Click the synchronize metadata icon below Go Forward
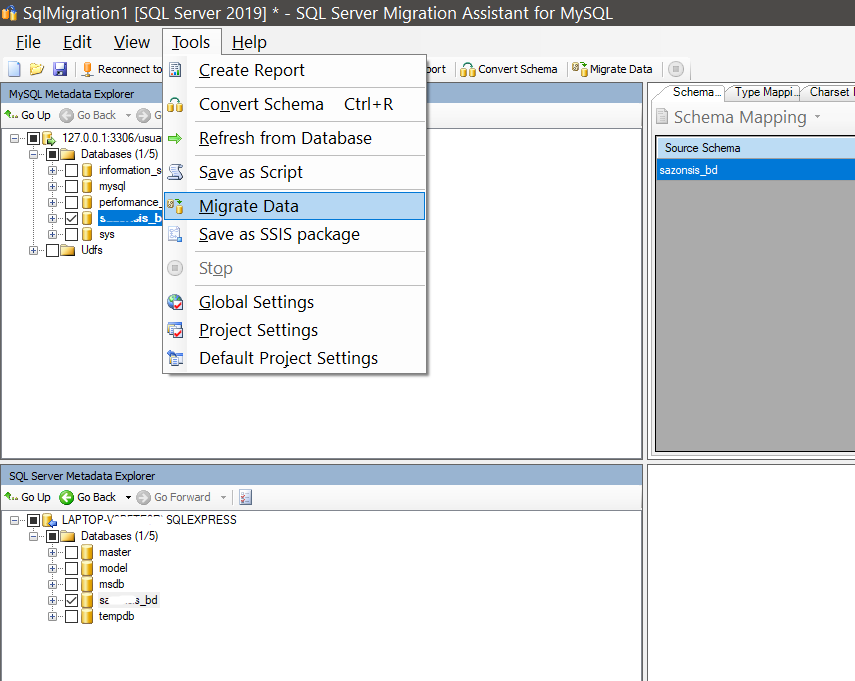This screenshot has height=681, width=855. pos(244,497)
